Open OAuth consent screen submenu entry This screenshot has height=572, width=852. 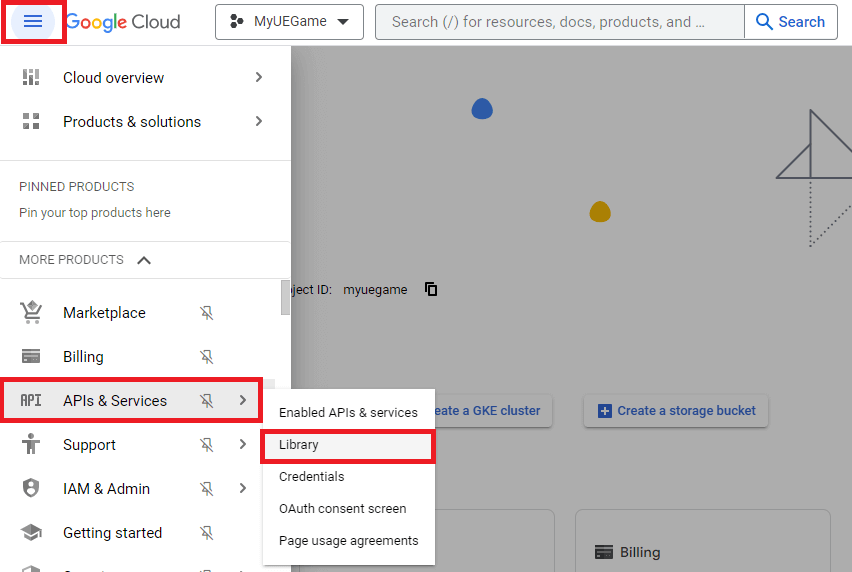click(x=348, y=508)
